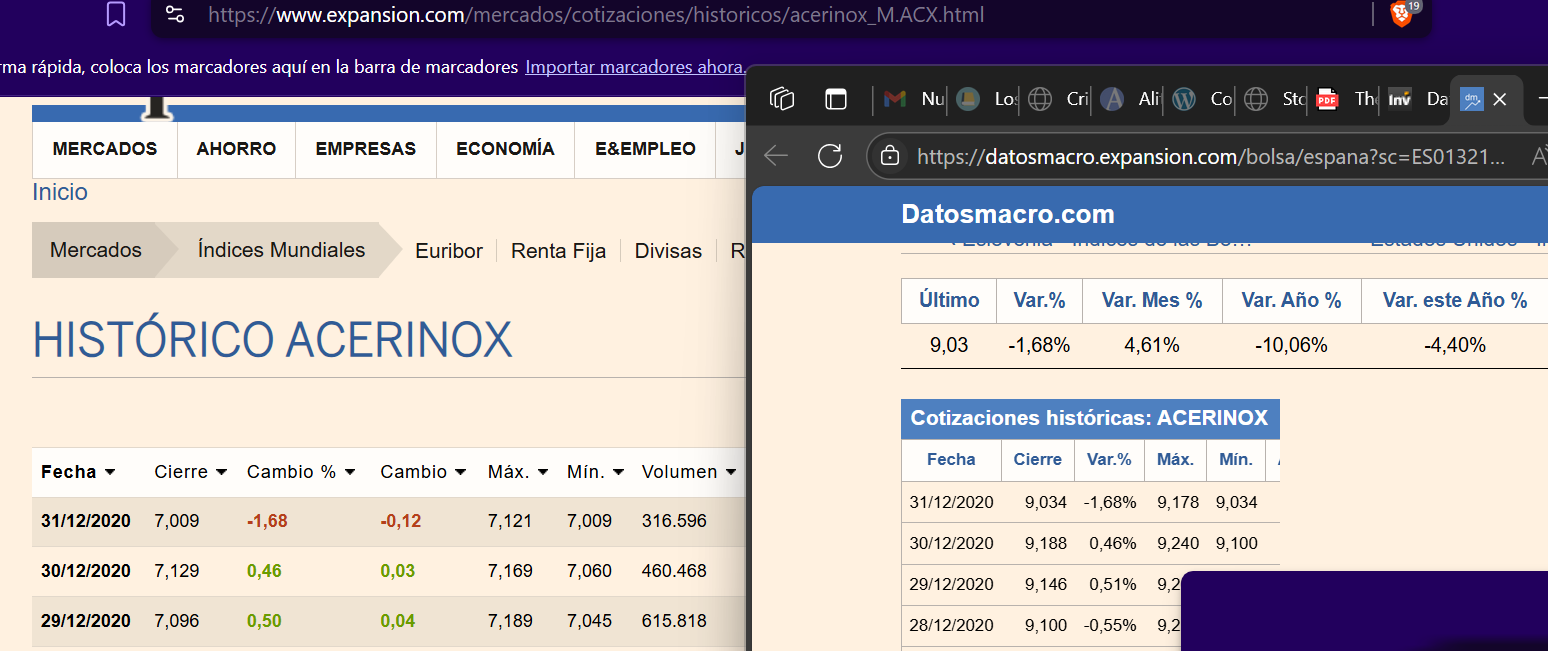Image resolution: width=1548 pixels, height=651 pixels.
Task: Click 'Var. Año %' header in Datosmacro
Action: [x=1291, y=300]
